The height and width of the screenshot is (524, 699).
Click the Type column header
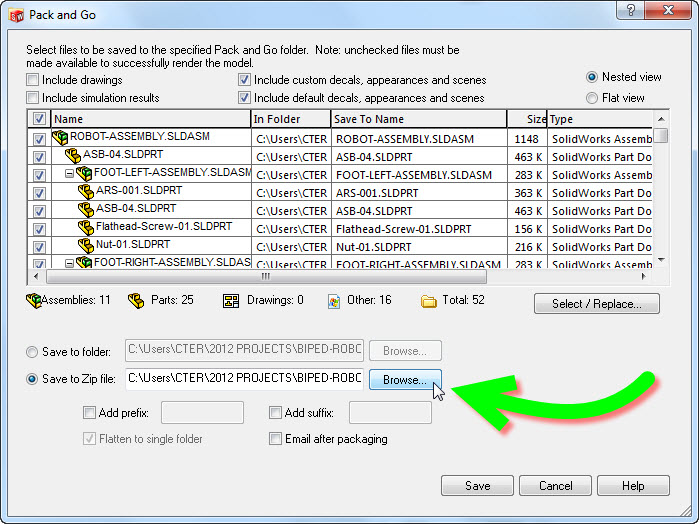pyautogui.click(x=600, y=119)
